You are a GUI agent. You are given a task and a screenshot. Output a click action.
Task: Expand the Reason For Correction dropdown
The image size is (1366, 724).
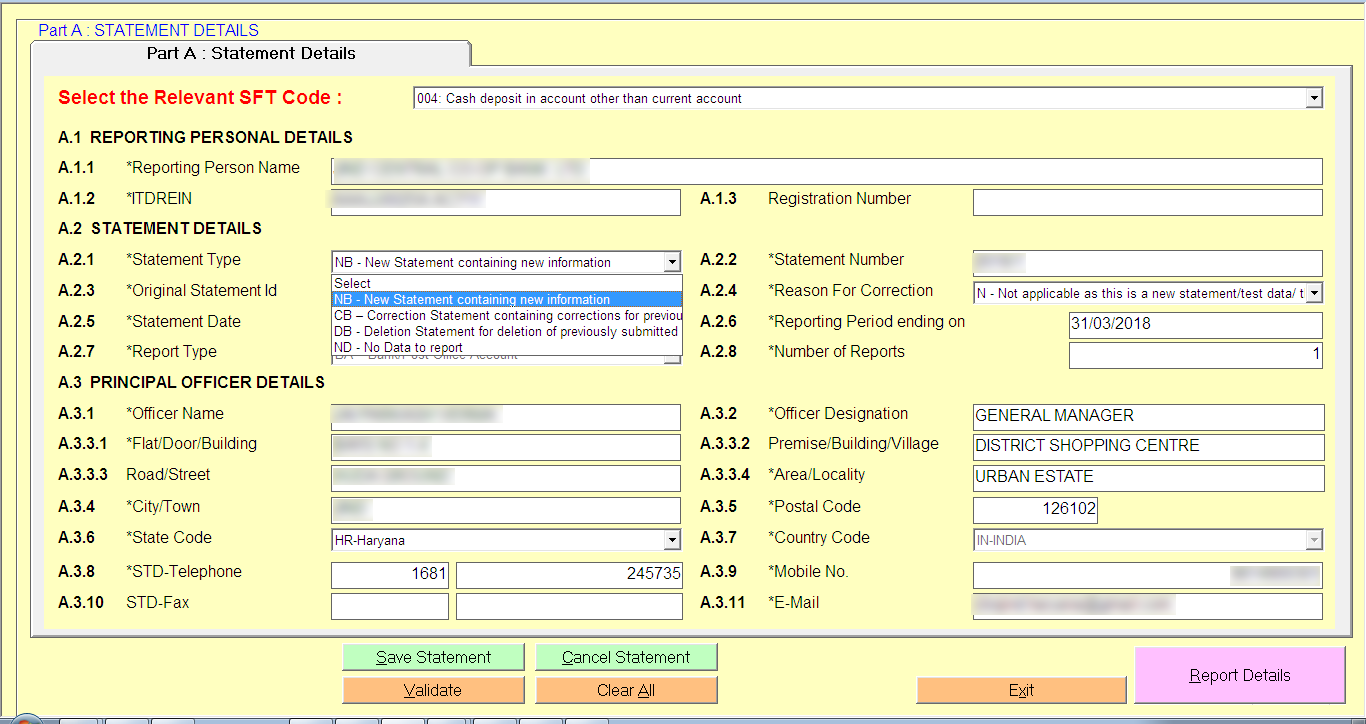point(1314,292)
